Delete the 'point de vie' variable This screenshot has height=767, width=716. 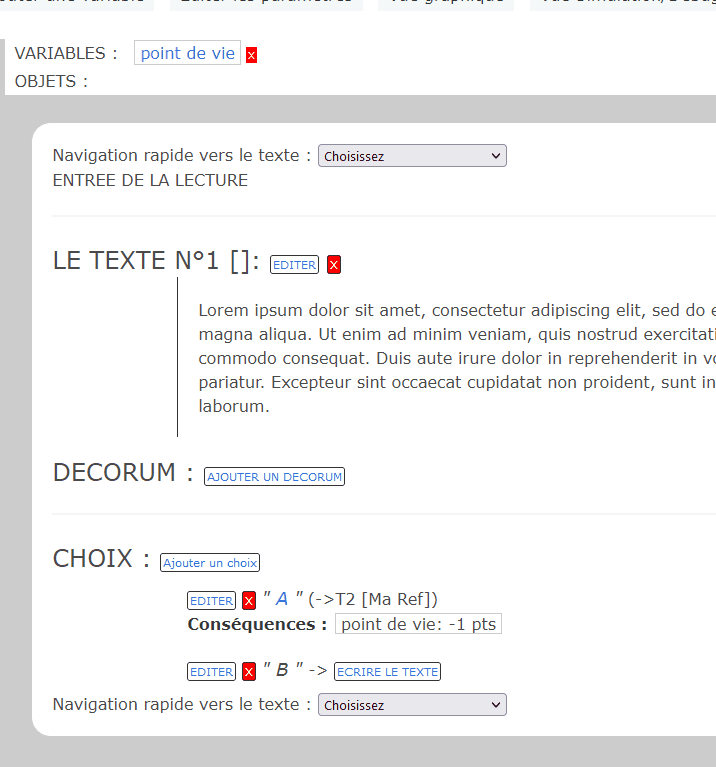(x=251, y=55)
